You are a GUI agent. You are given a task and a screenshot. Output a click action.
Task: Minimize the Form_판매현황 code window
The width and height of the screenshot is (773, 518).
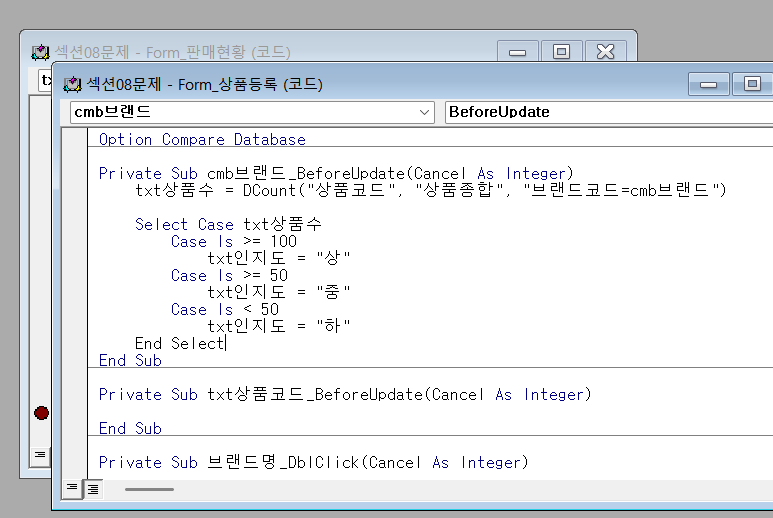coord(517,52)
